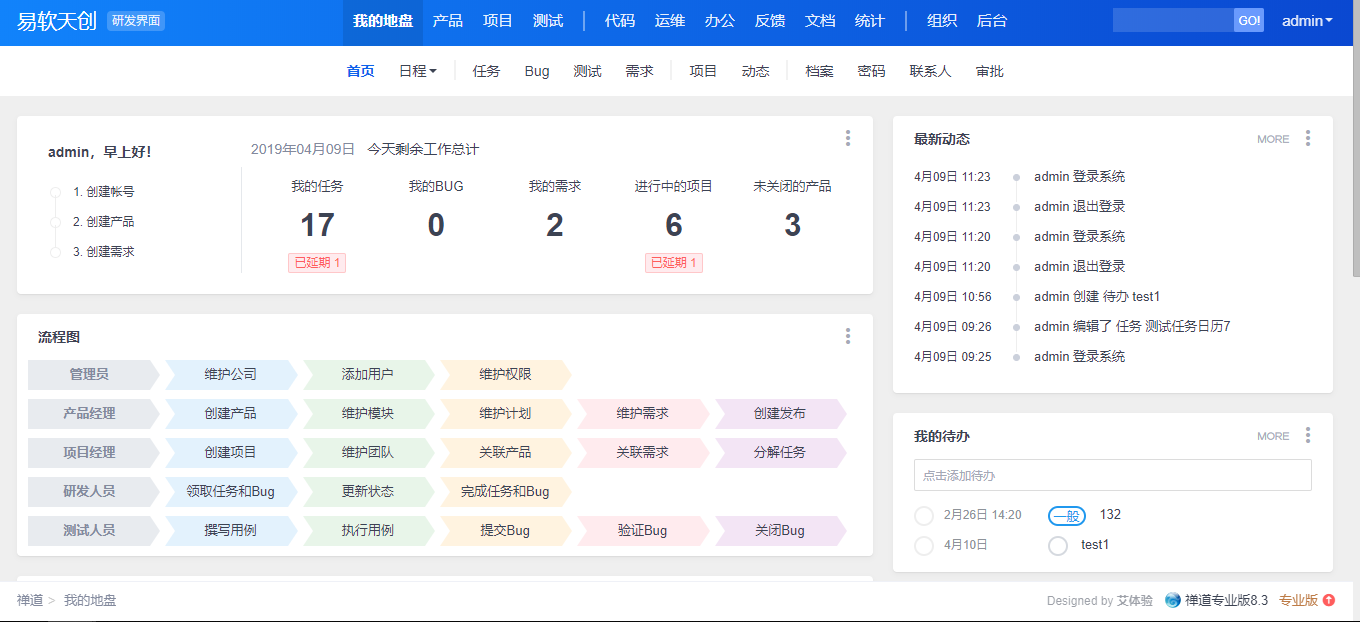
Task: Click the 创建项目 flowchart step
Action: 230,452
